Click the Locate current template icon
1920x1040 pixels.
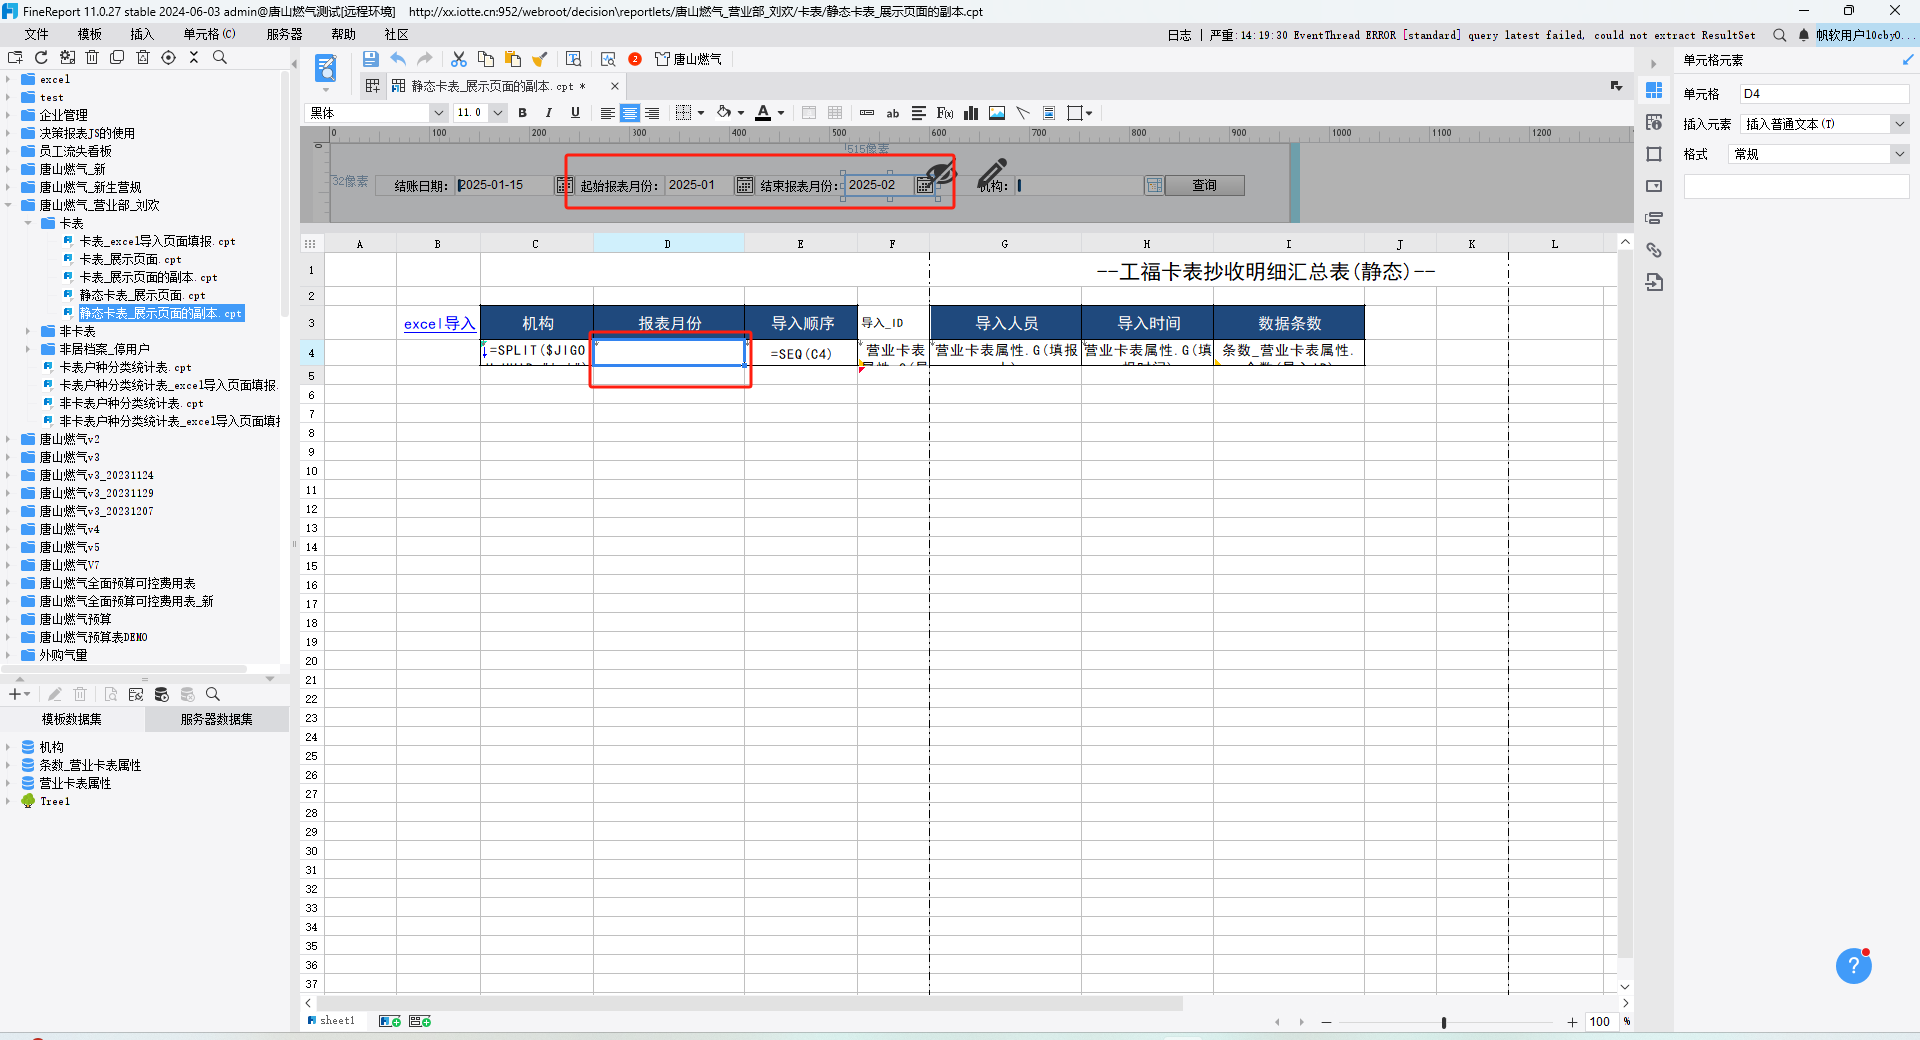pyautogui.click(x=168, y=58)
